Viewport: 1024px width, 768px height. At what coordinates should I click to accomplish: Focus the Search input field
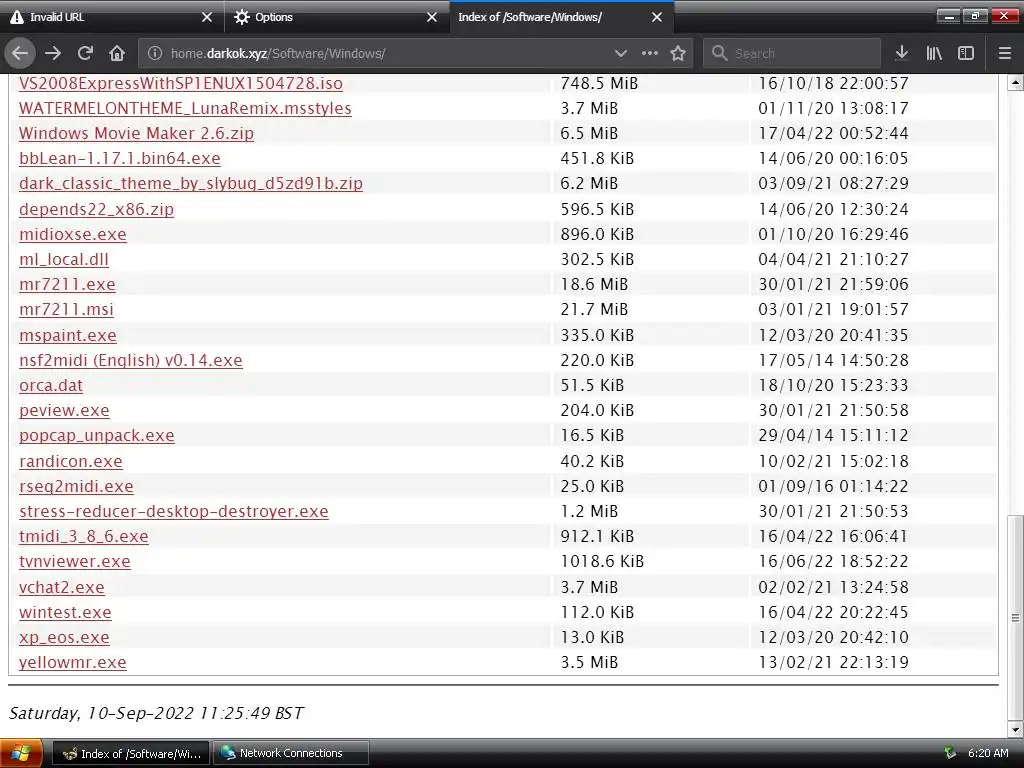792,53
